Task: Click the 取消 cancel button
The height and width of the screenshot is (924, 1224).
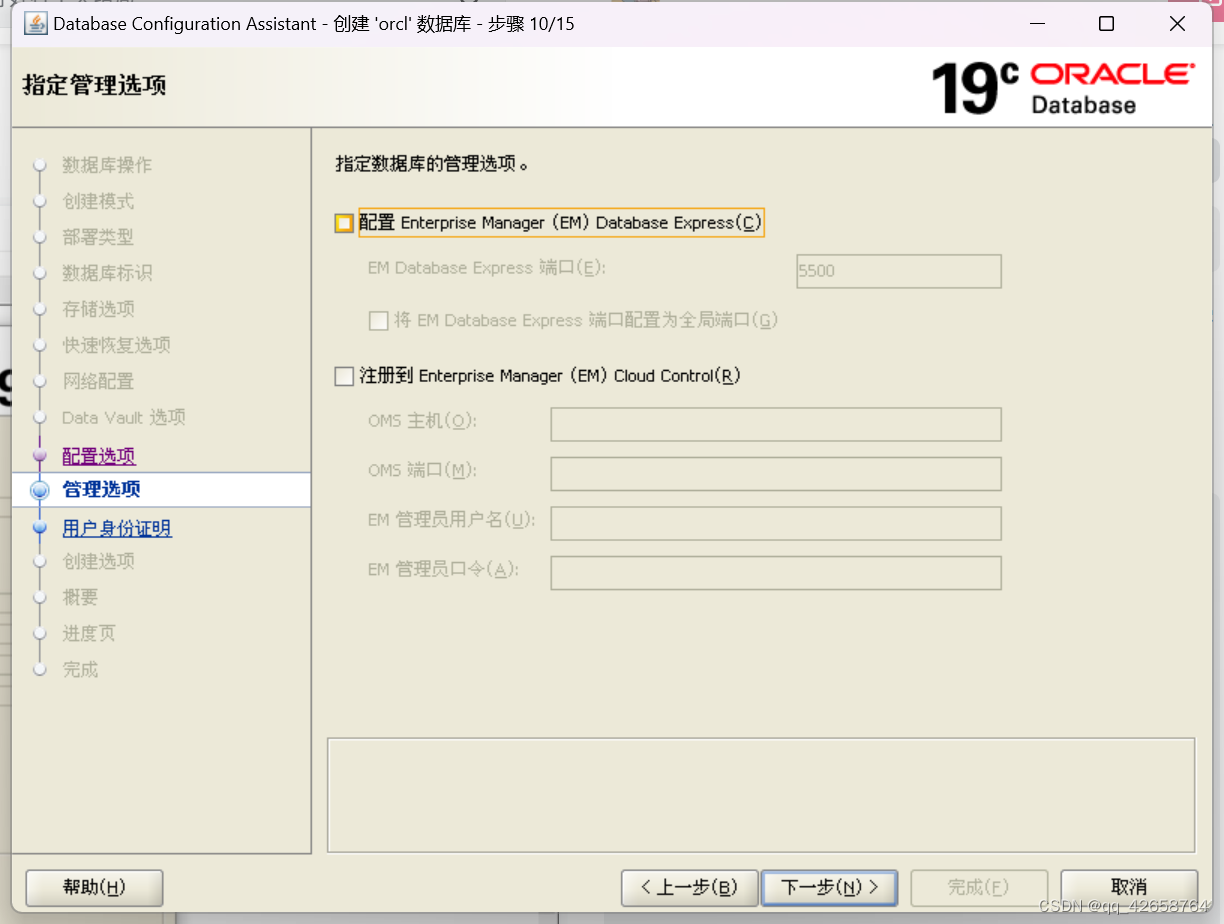Action: (1129, 887)
